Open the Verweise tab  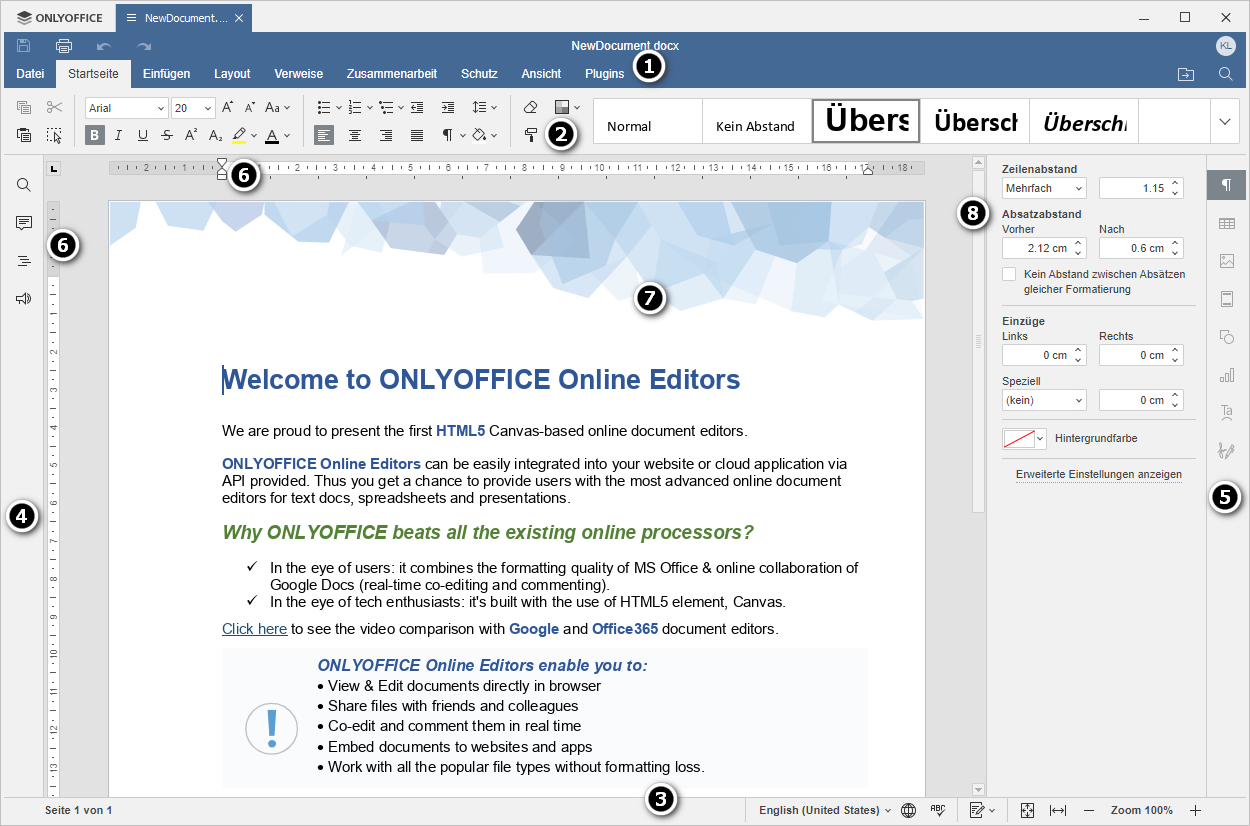(298, 74)
